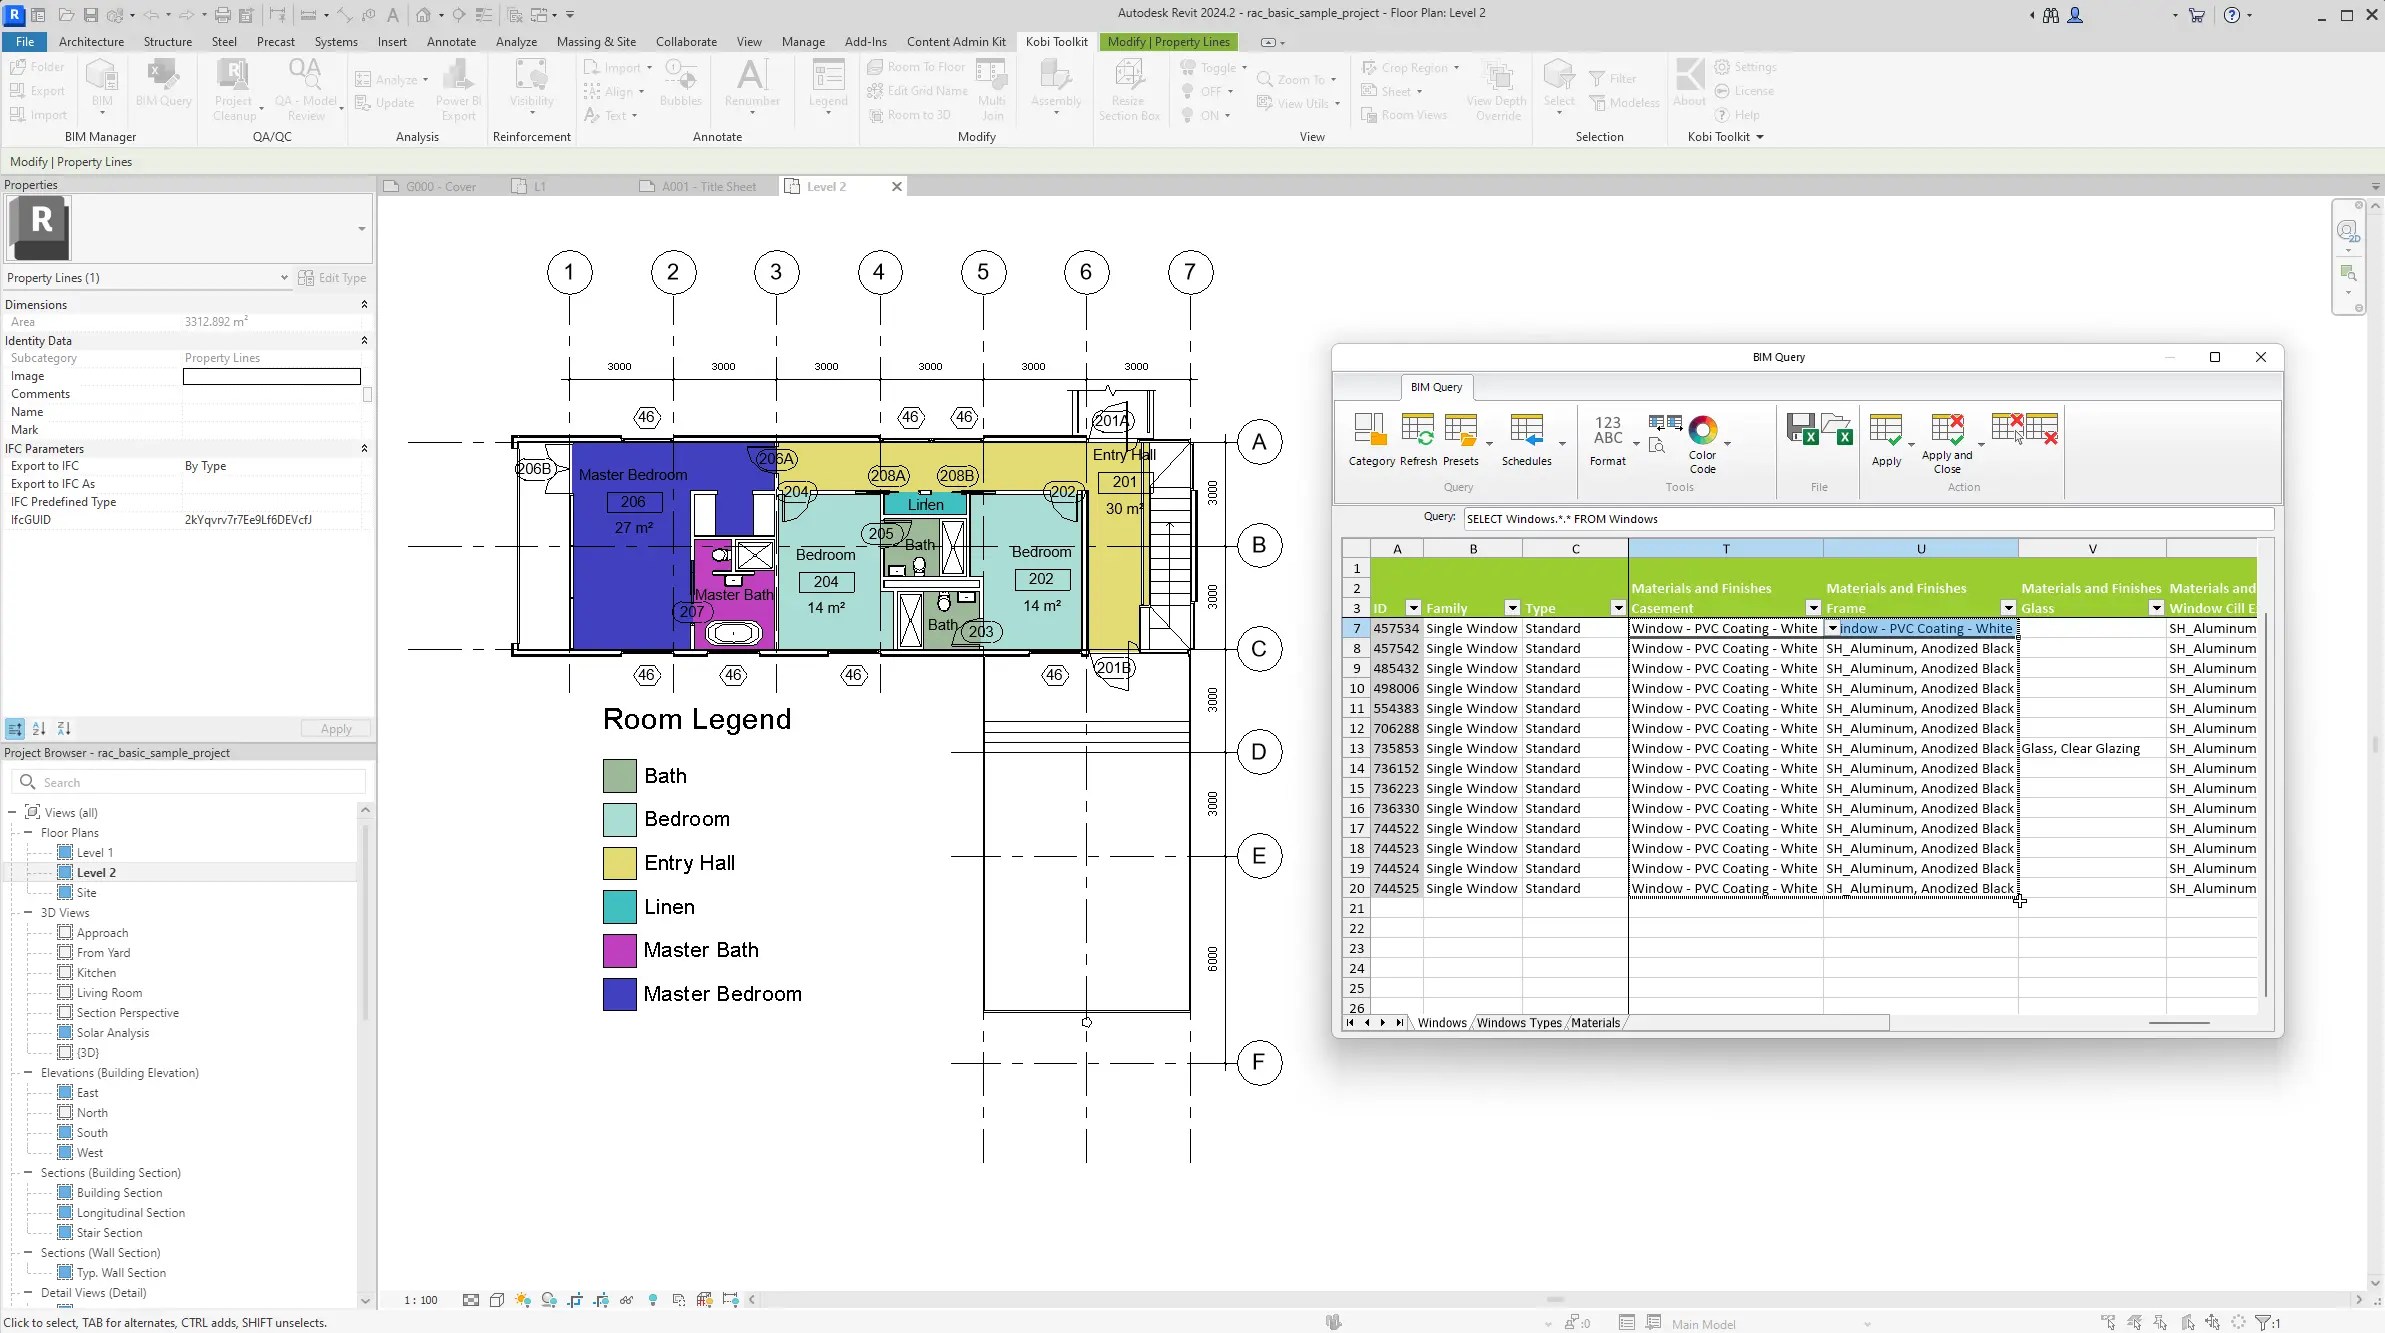Open the Color Code color wheel
The width and height of the screenshot is (2385, 1333).
[1702, 431]
